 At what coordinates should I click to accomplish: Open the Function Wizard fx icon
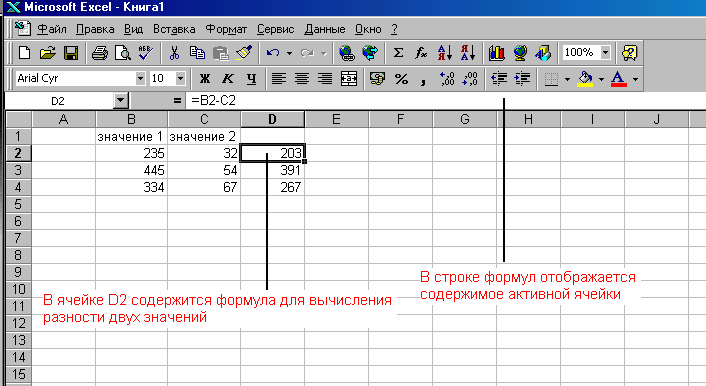coord(421,53)
